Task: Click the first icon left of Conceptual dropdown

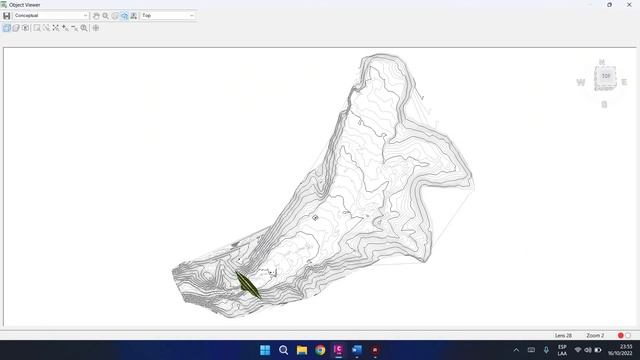Action: coord(7,16)
